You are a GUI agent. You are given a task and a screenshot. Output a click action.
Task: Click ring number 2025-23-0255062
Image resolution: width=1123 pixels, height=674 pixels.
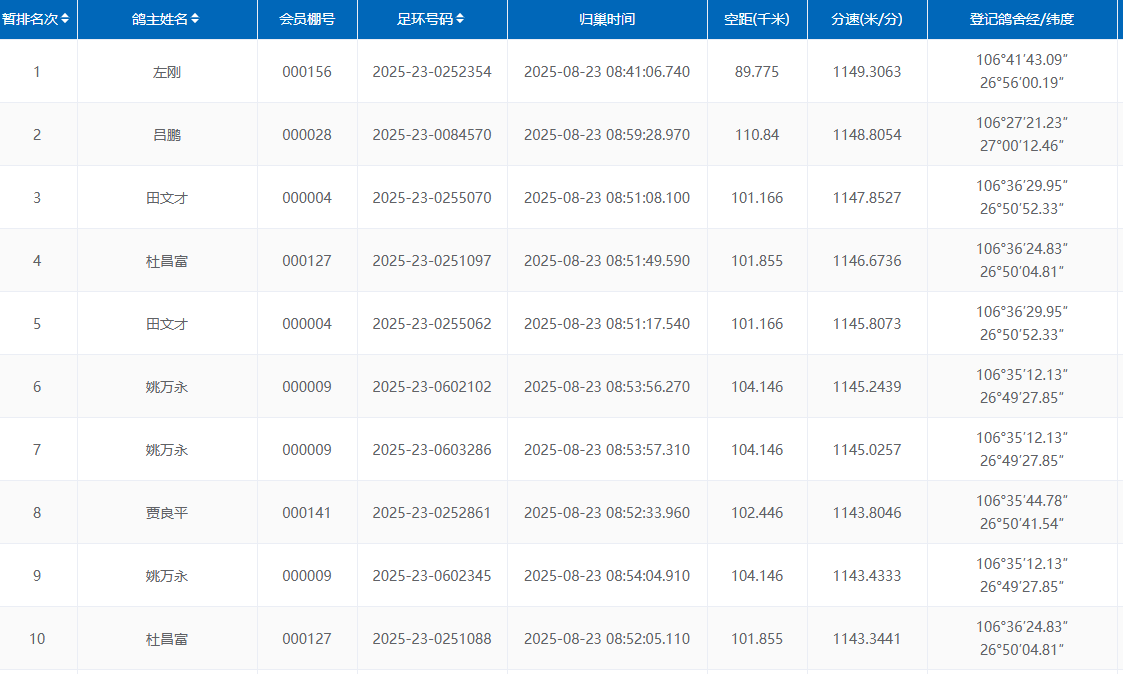[x=431, y=324]
